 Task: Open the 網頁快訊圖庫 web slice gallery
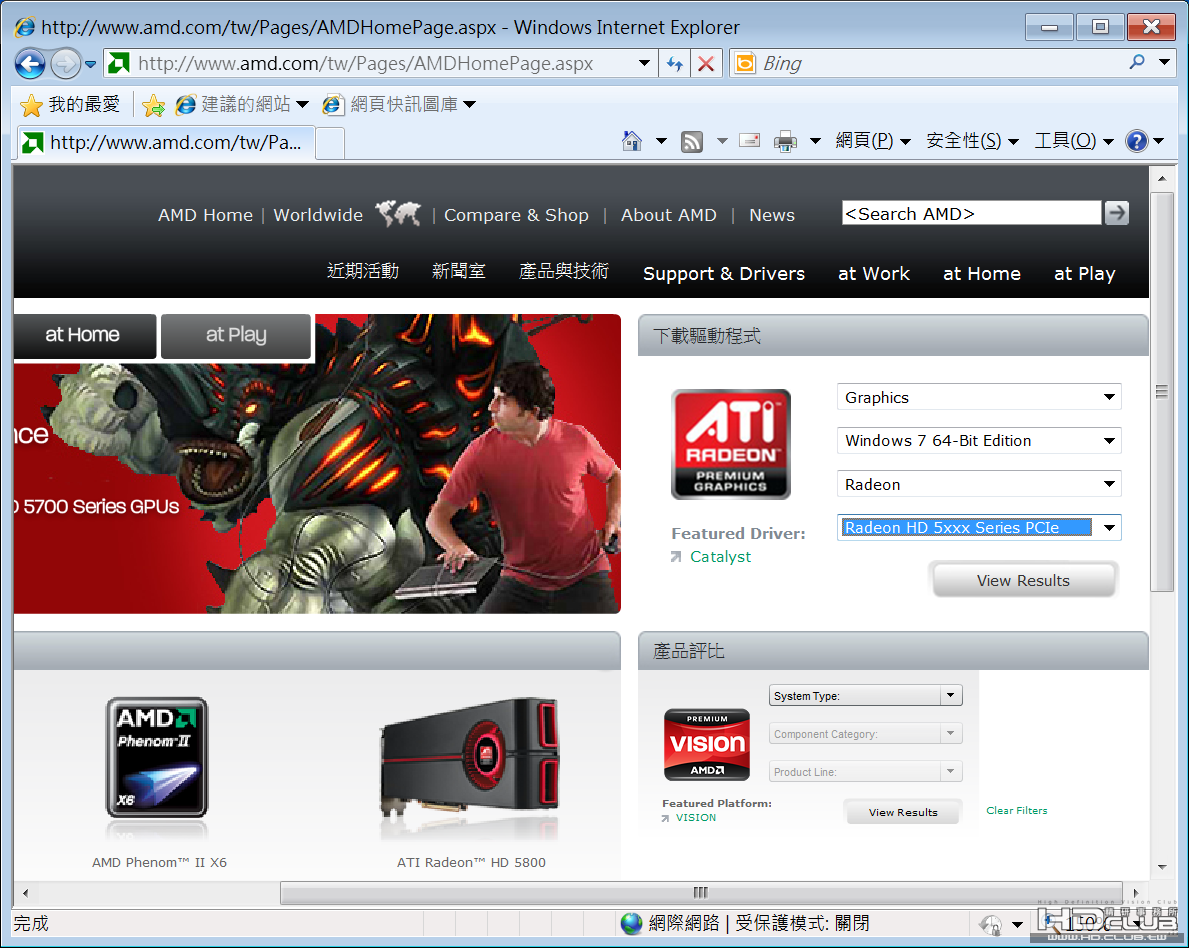(399, 105)
